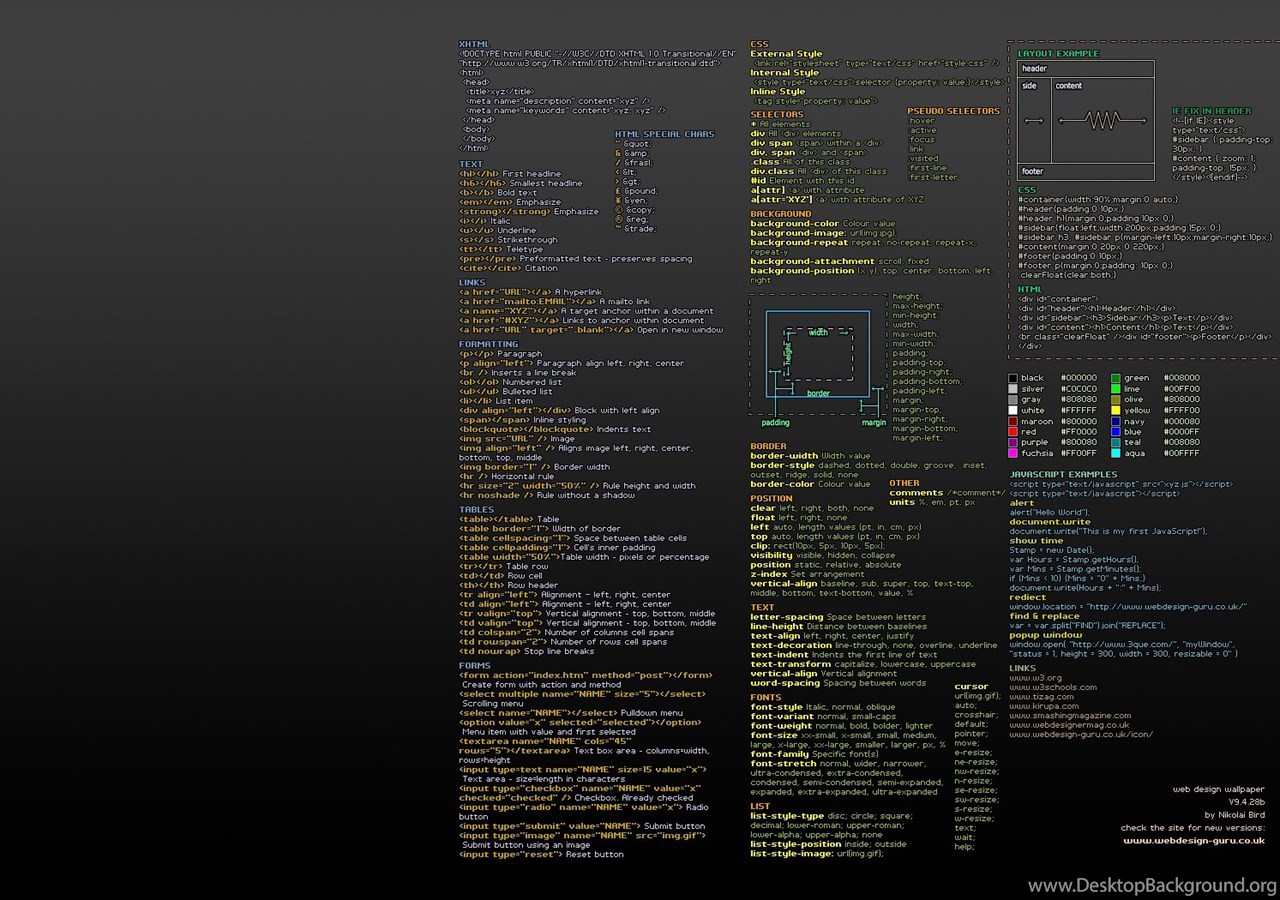This screenshot has height=900, width=1280.
Task: Click the External Style label
Action: point(786,54)
